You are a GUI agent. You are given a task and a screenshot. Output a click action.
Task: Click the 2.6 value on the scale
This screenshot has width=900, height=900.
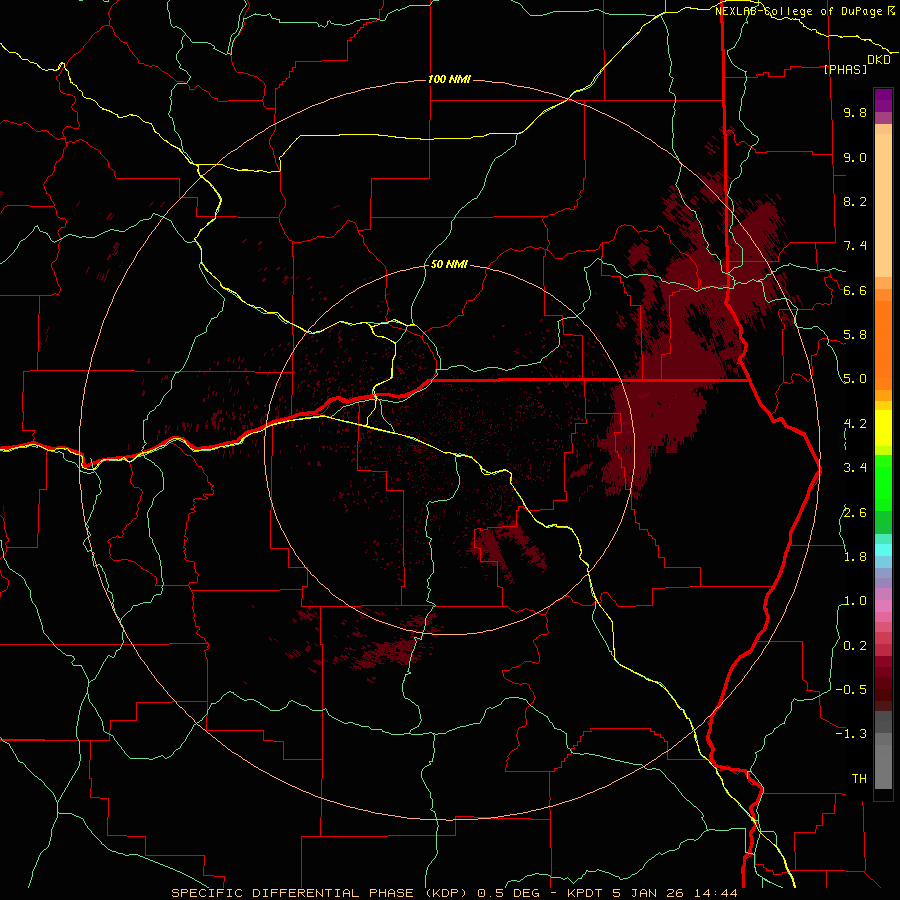(855, 513)
